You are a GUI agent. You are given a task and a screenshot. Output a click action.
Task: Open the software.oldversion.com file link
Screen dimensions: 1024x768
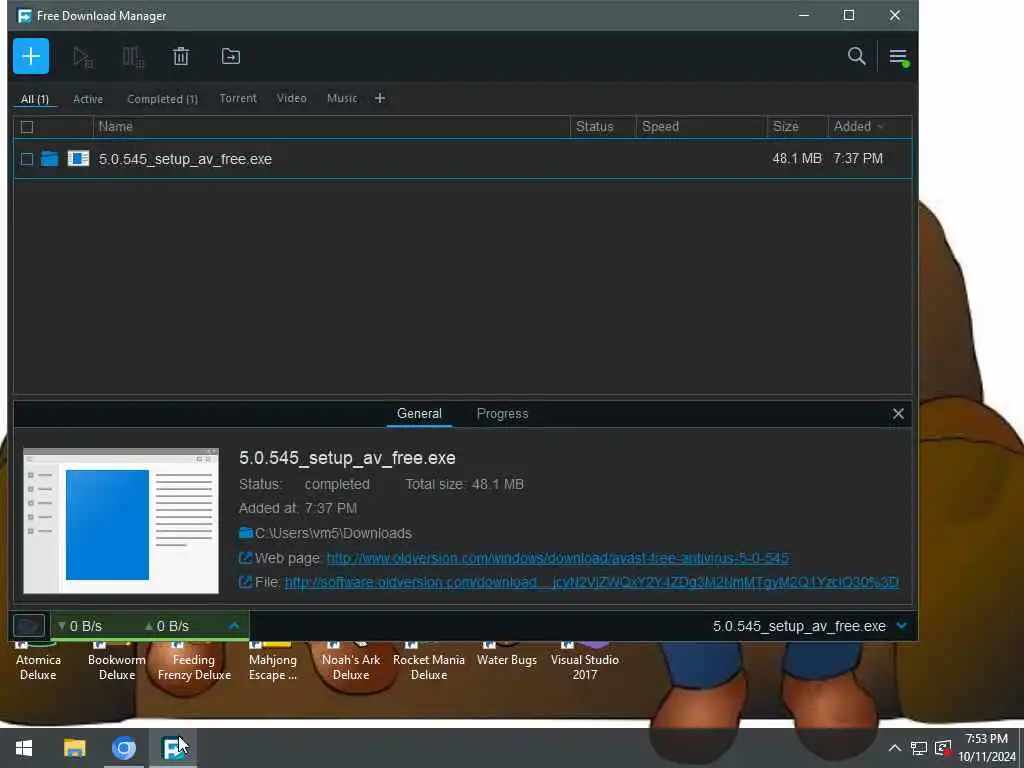(592, 582)
